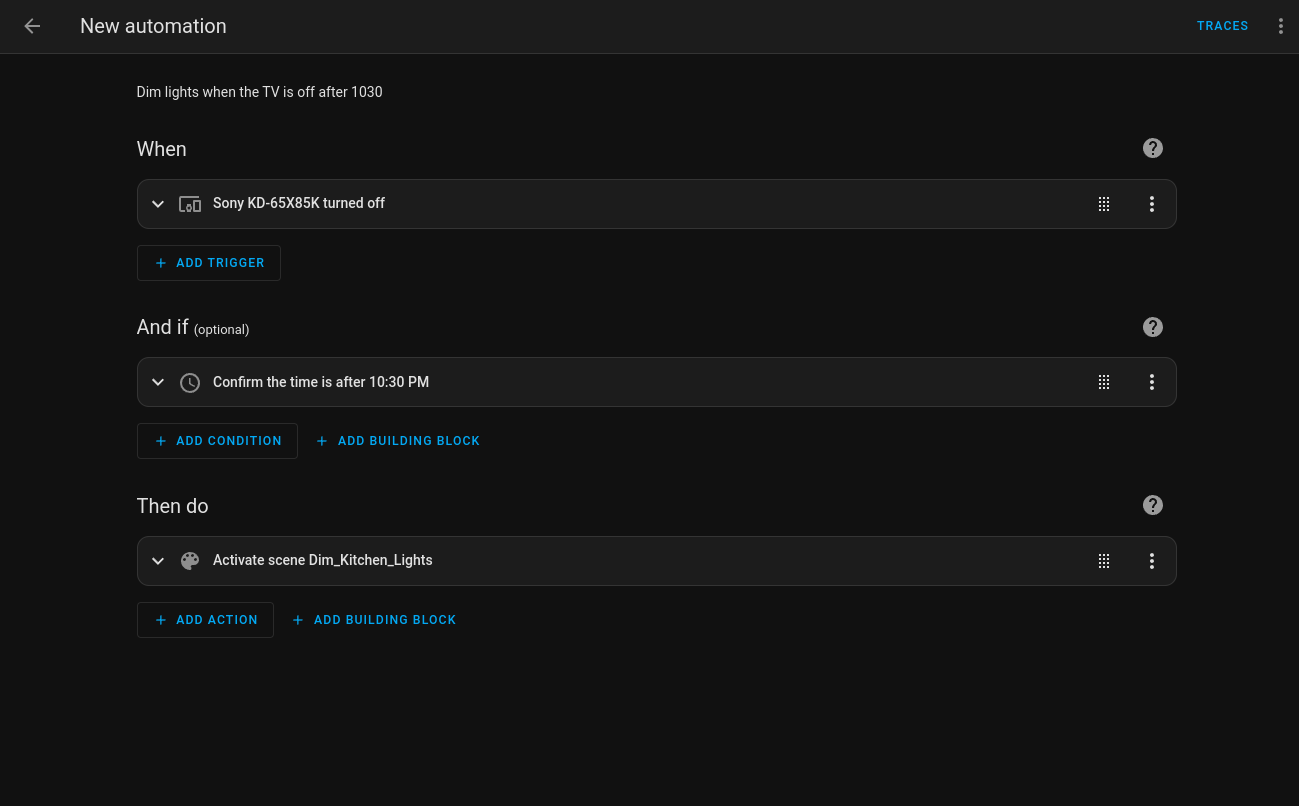The image size is (1299, 806).
Task: Click the Add Trigger button
Action: click(209, 263)
